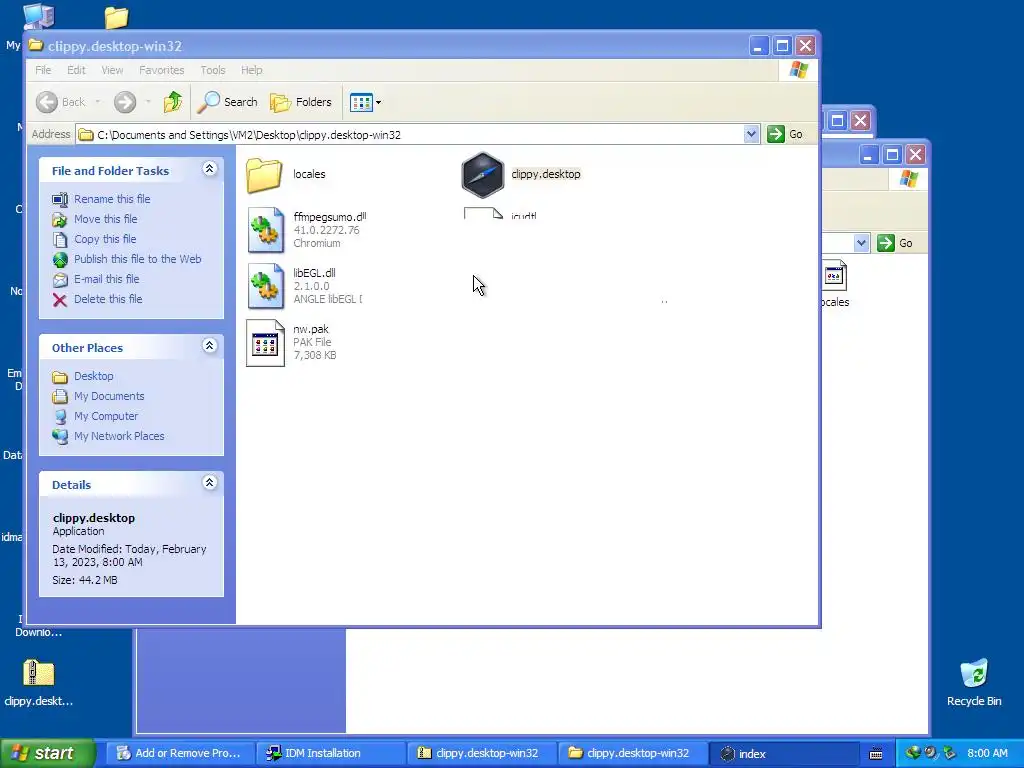Click the keyboard icon in taskbar
The image size is (1024, 768).
pos(876,754)
